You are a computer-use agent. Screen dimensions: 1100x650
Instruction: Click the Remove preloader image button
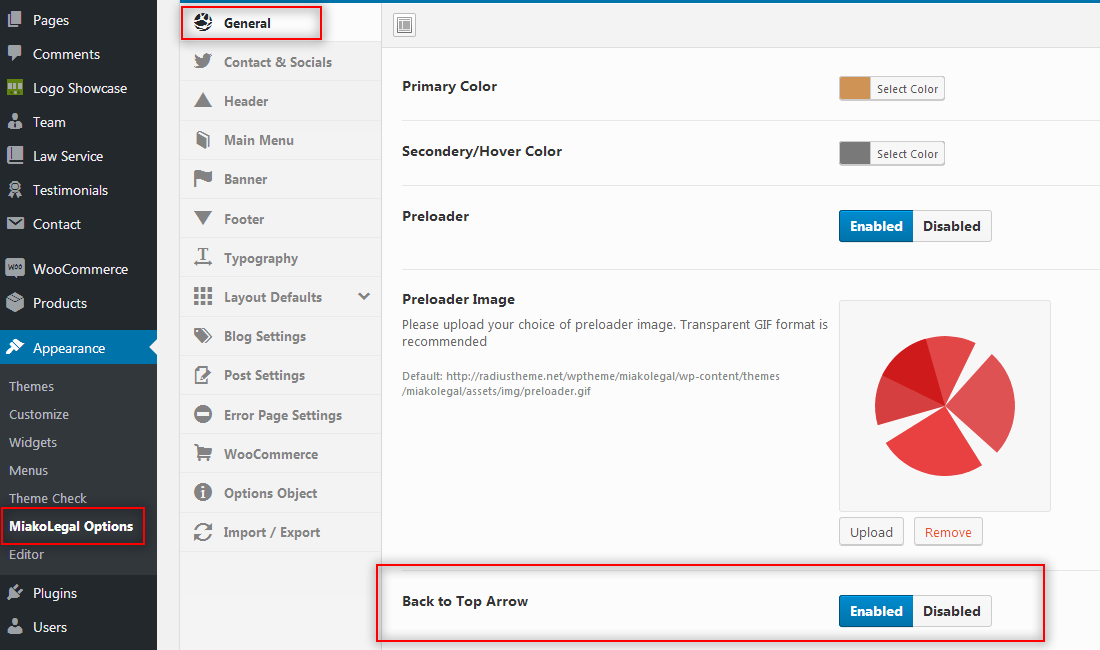coord(948,531)
